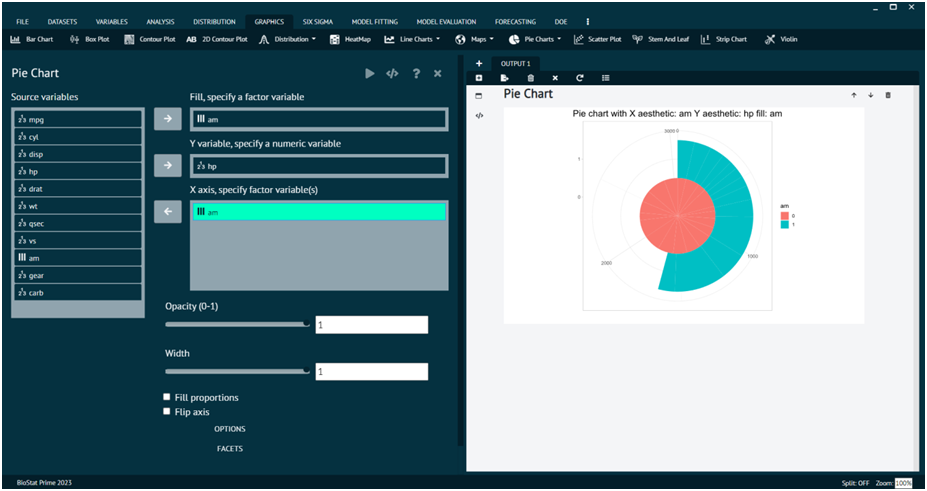This screenshot has height=491, width=927.
Task: Switch to the ANALYSIS tab
Action: (x=160, y=22)
